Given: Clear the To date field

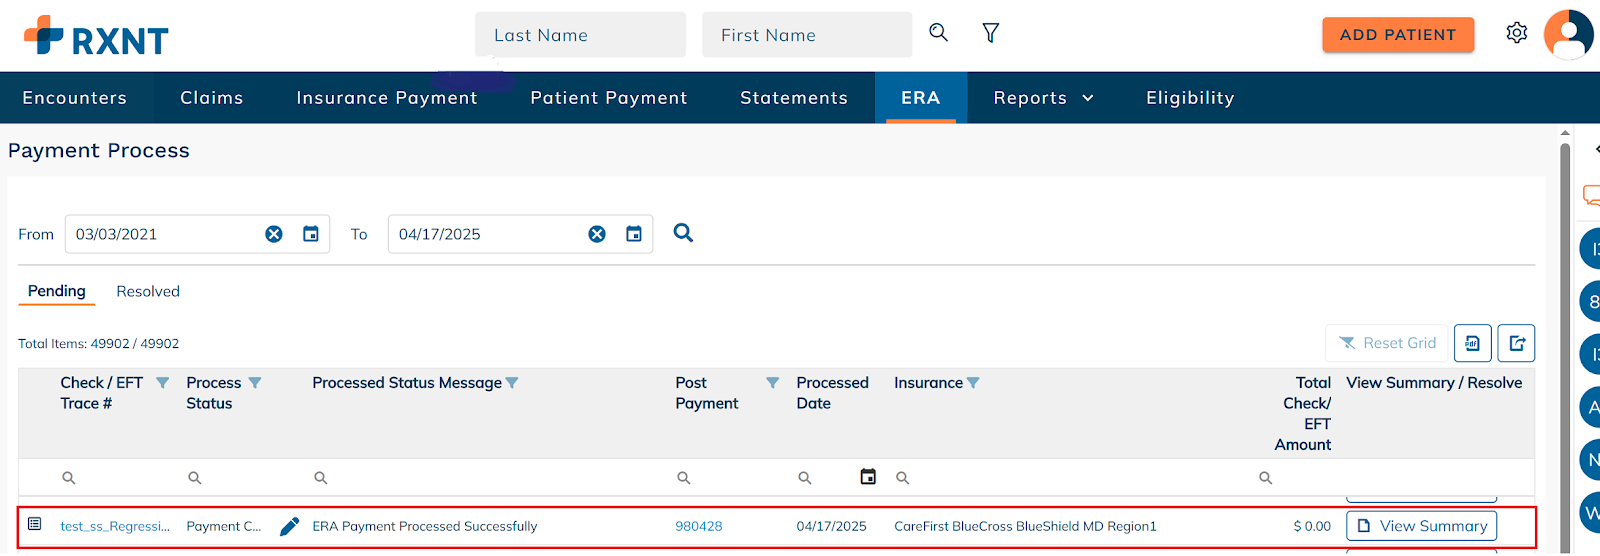Looking at the screenshot, I should pyautogui.click(x=597, y=234).
